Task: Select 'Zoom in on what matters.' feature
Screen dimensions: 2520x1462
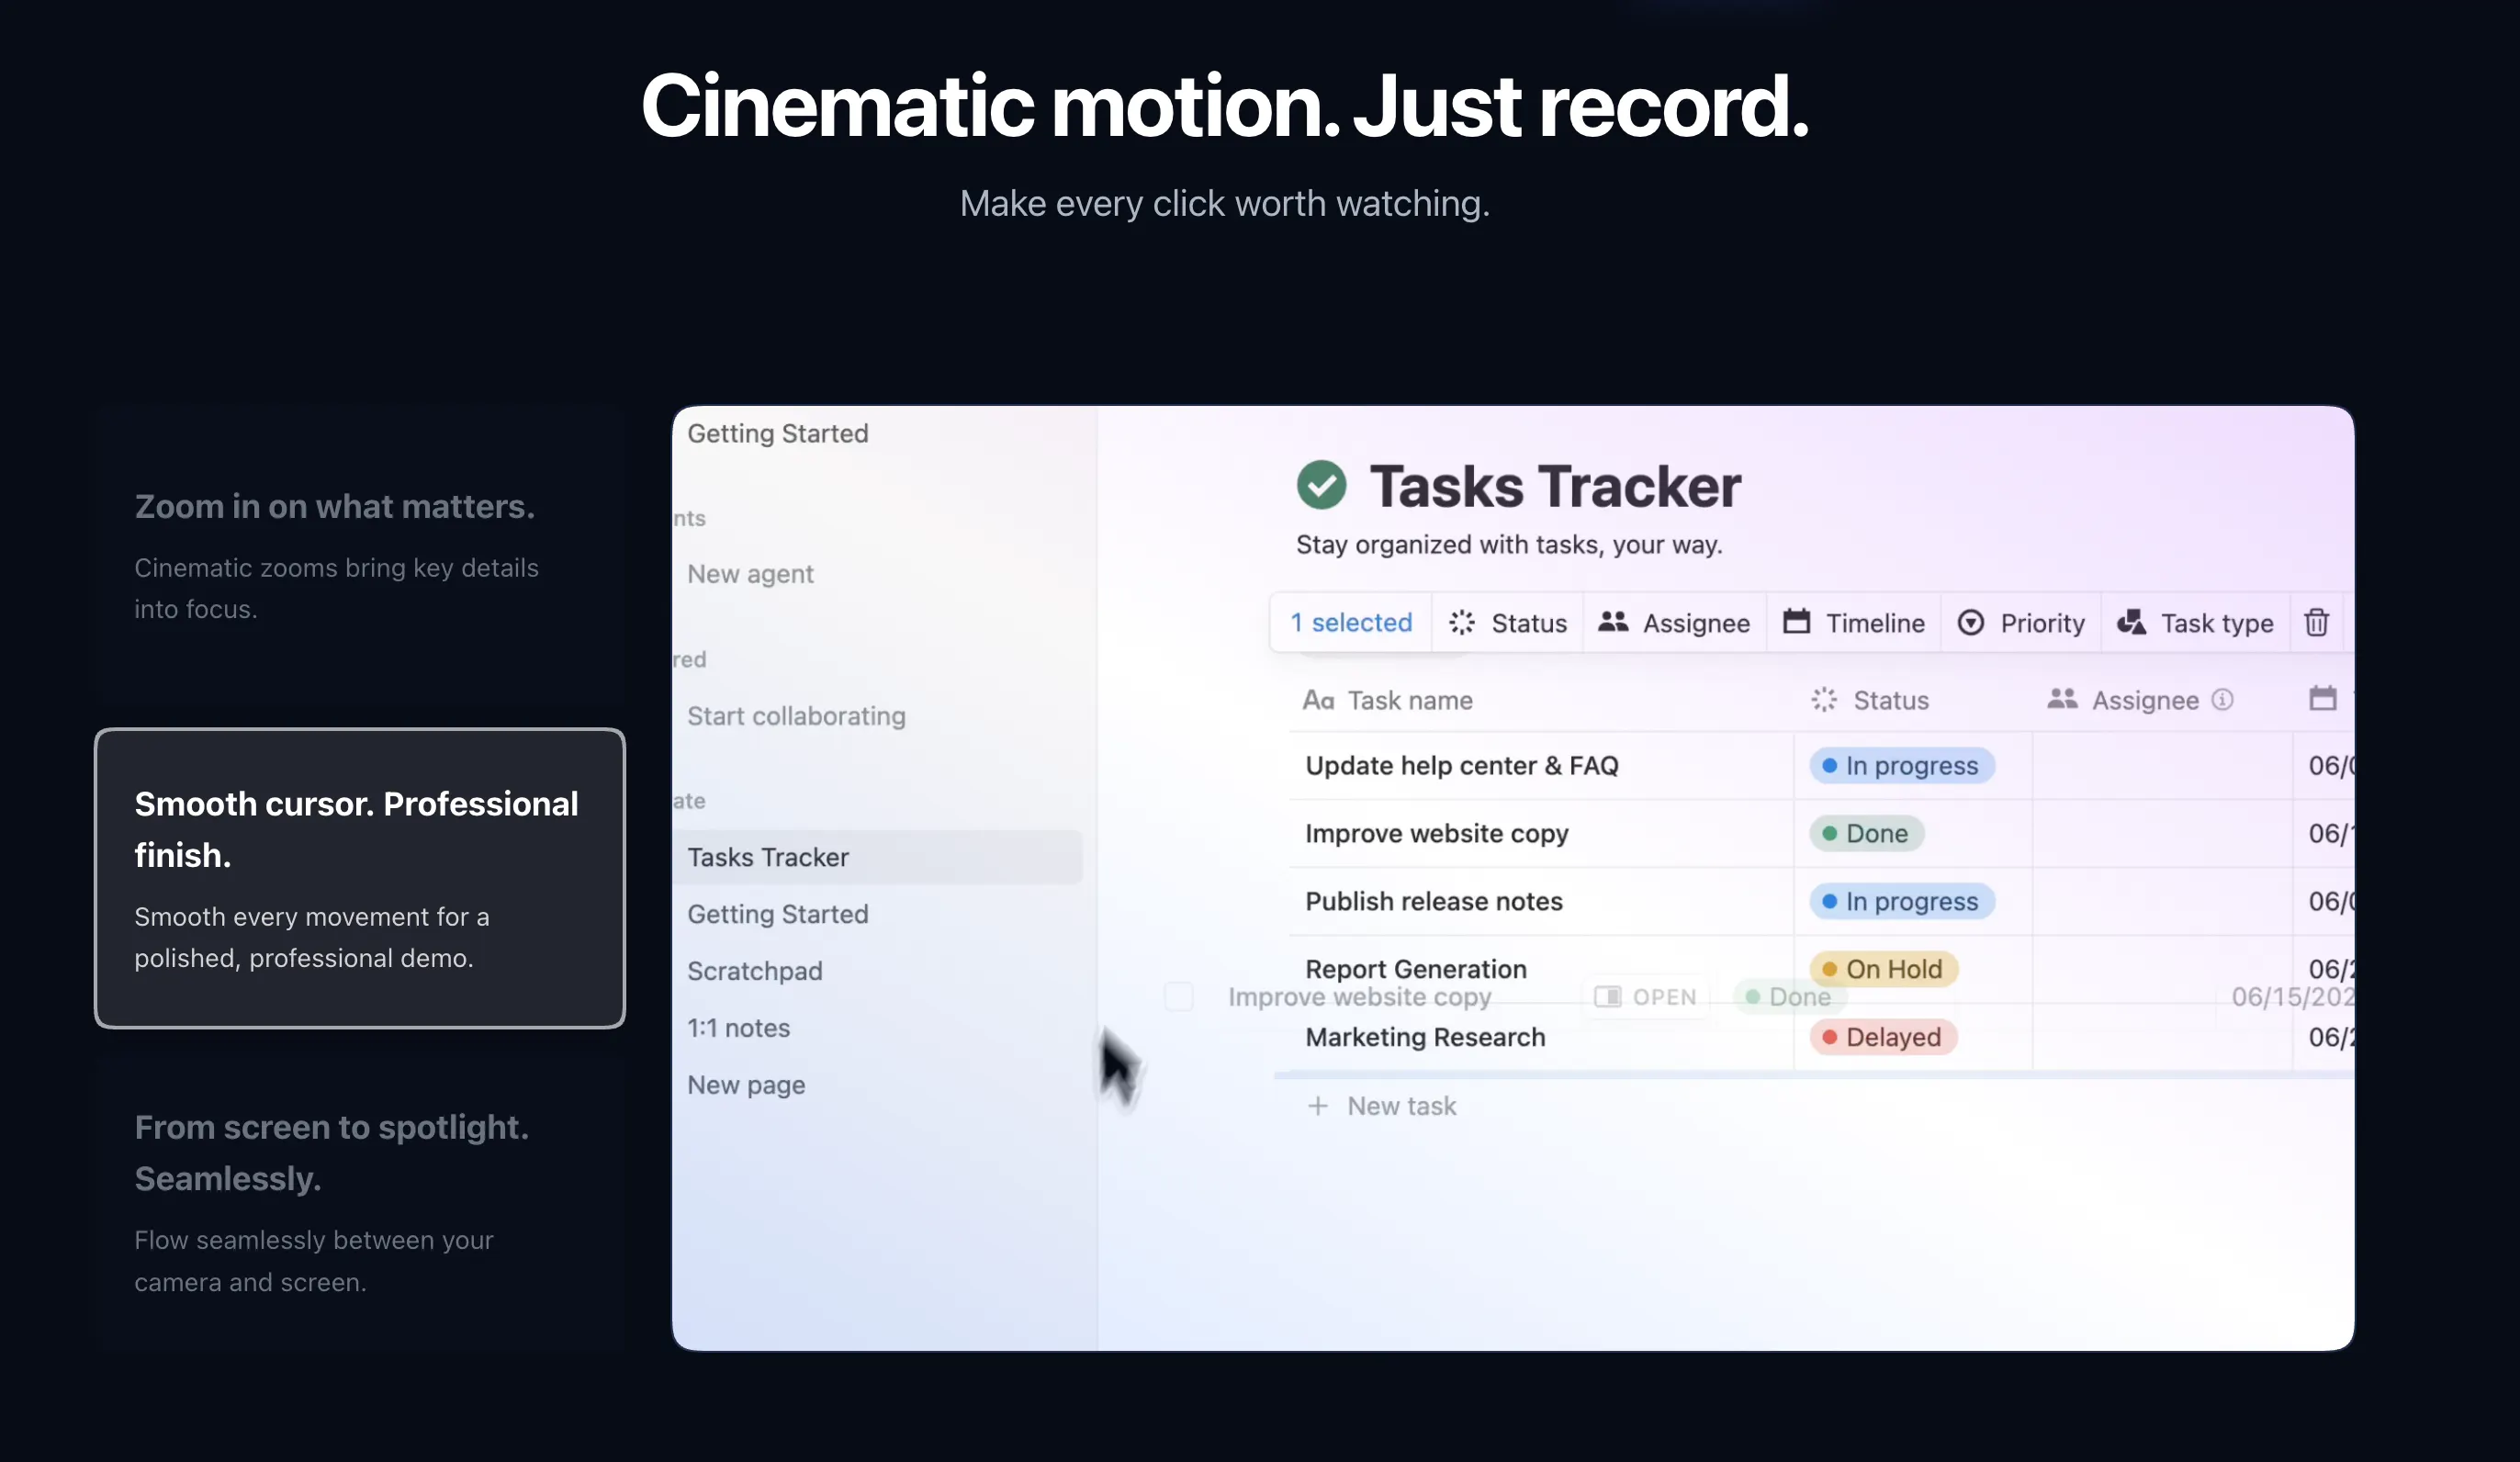Action: click(360, 556)
